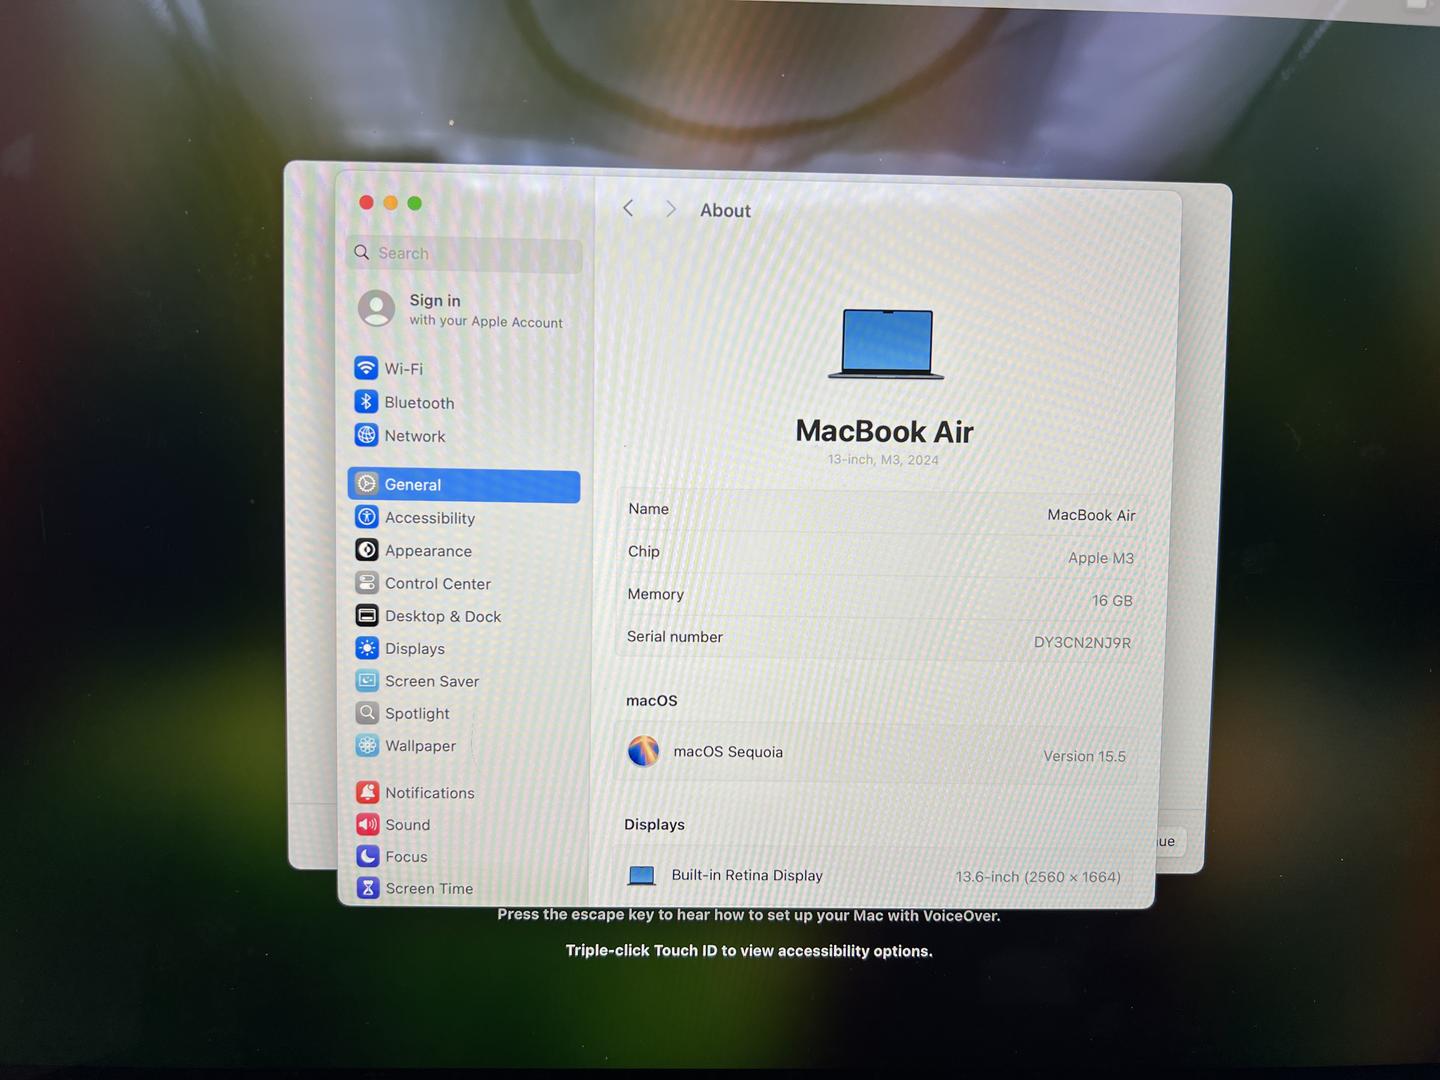Click the macOS Sequoia logo icon

click(643, 751)
